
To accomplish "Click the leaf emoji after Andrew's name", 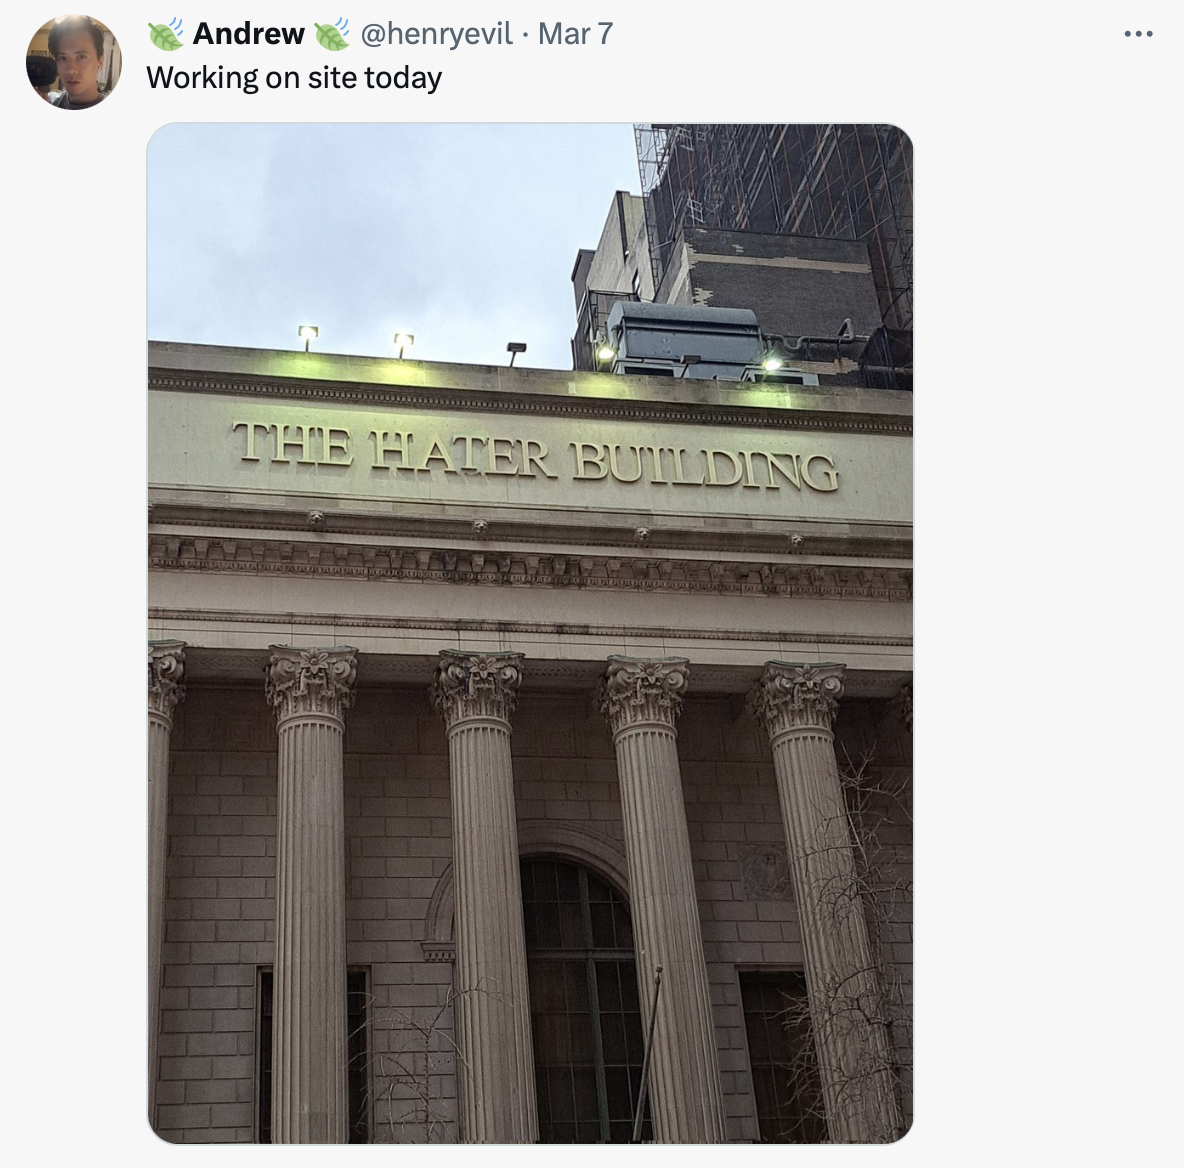I will (331, 34).
